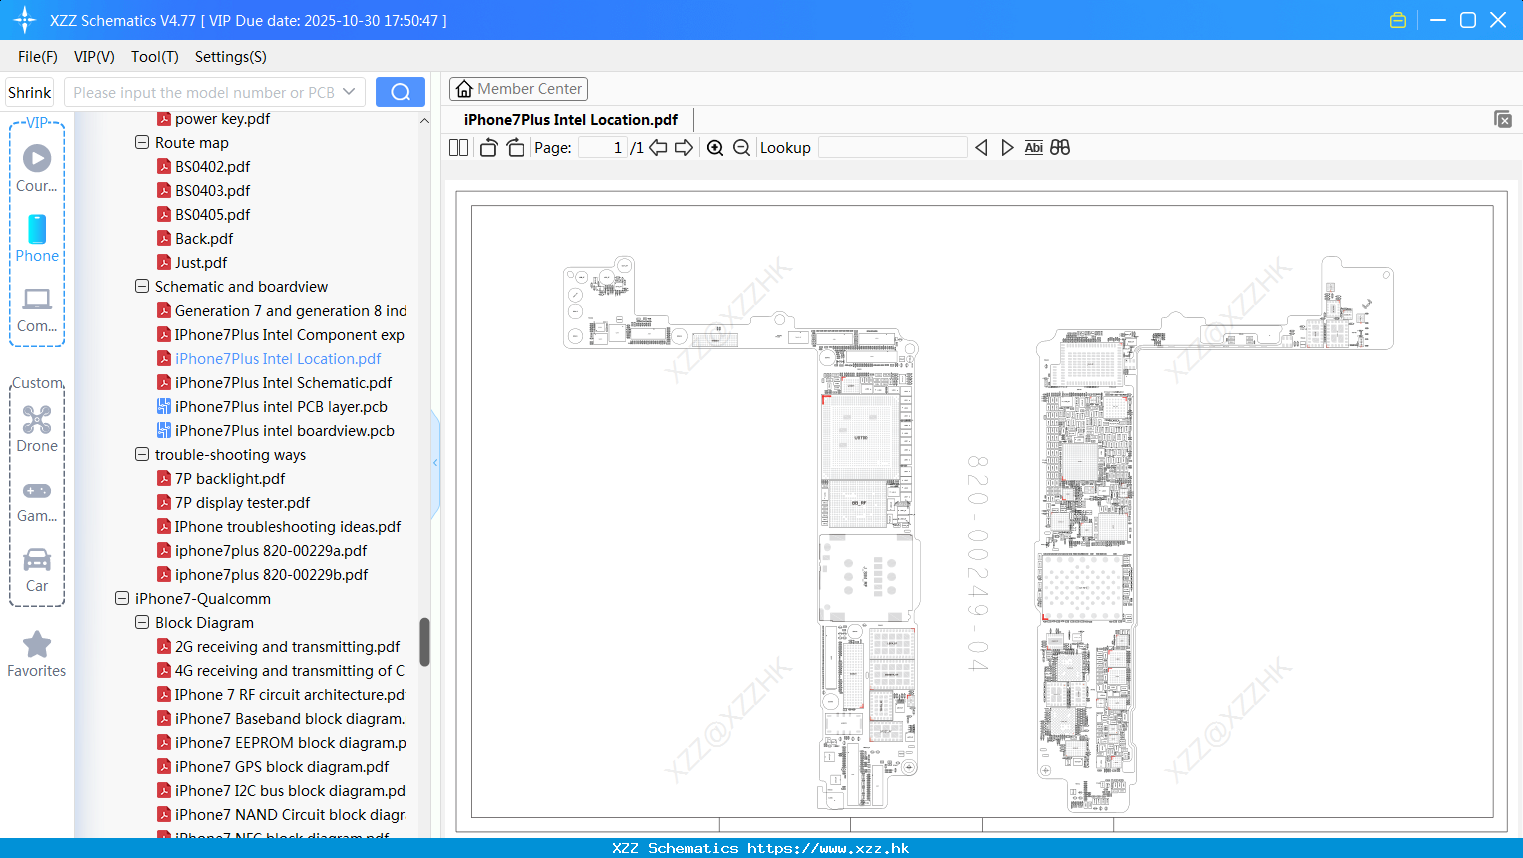Open iphone7plus 820-00229a.pdf
The height and width of the screenshot is (858, 1523).
point(271,551)
